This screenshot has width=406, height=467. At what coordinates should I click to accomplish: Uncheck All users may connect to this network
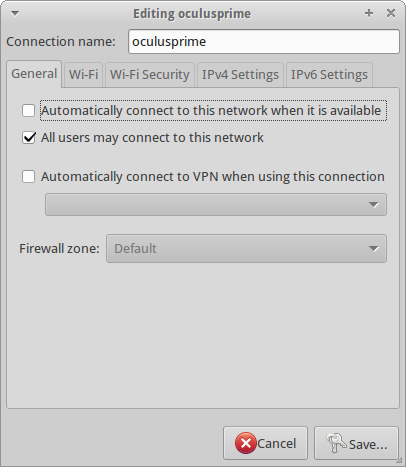[28, 137]
